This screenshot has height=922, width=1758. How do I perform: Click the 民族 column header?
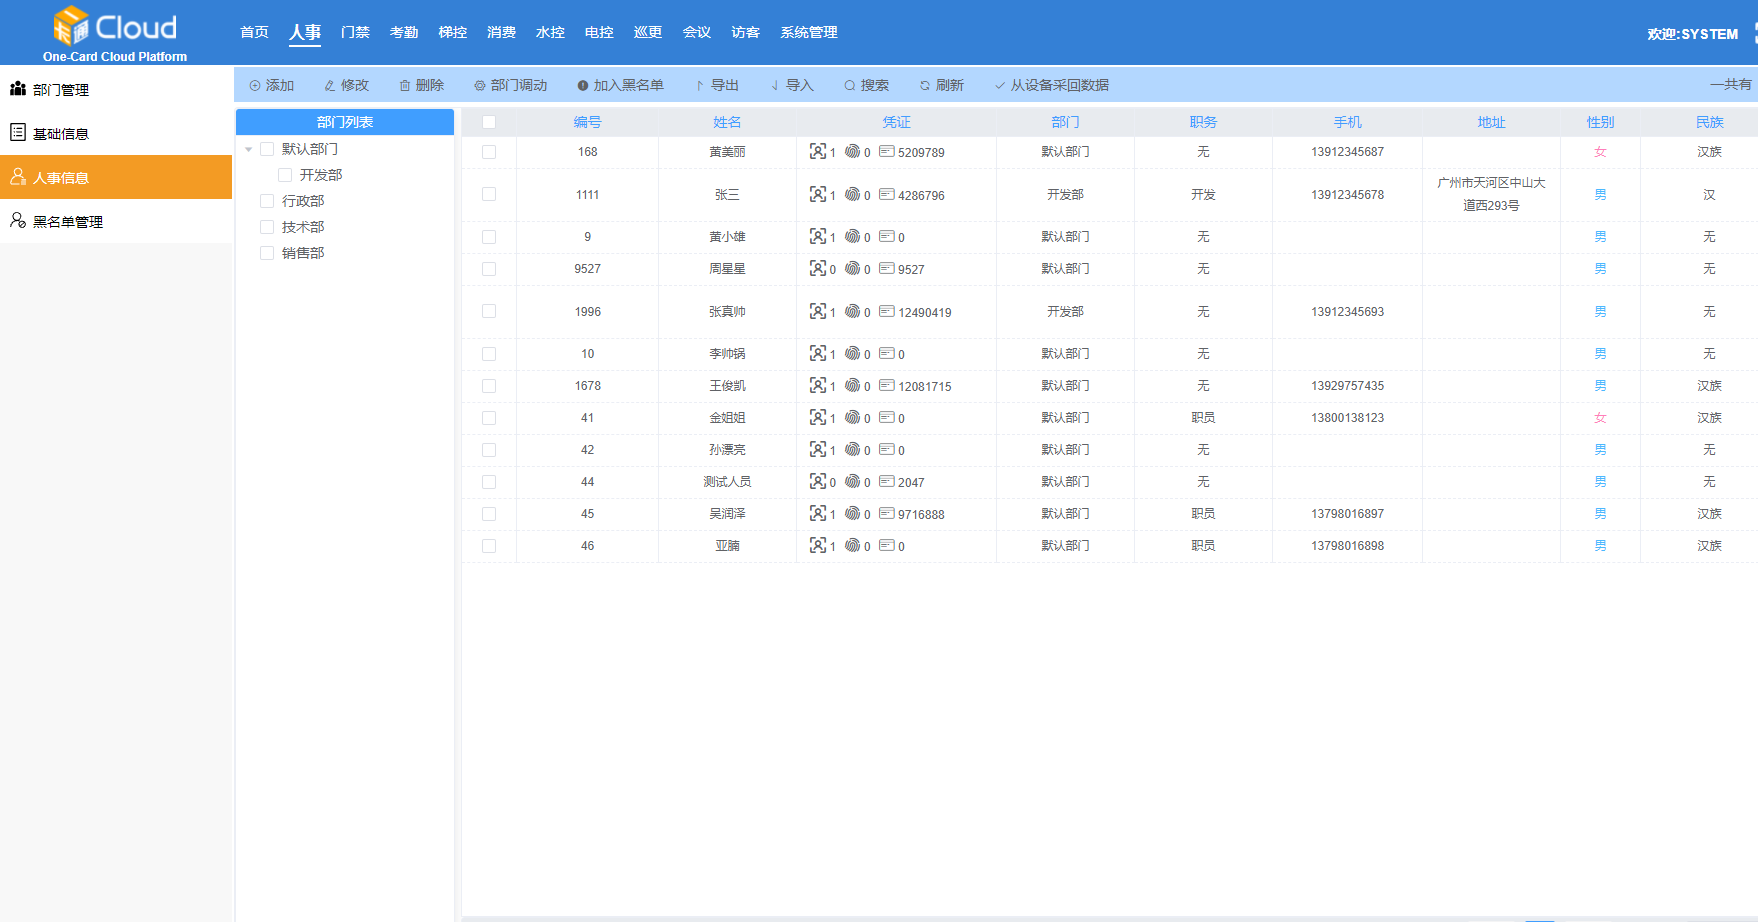(x=1709, y=122)
